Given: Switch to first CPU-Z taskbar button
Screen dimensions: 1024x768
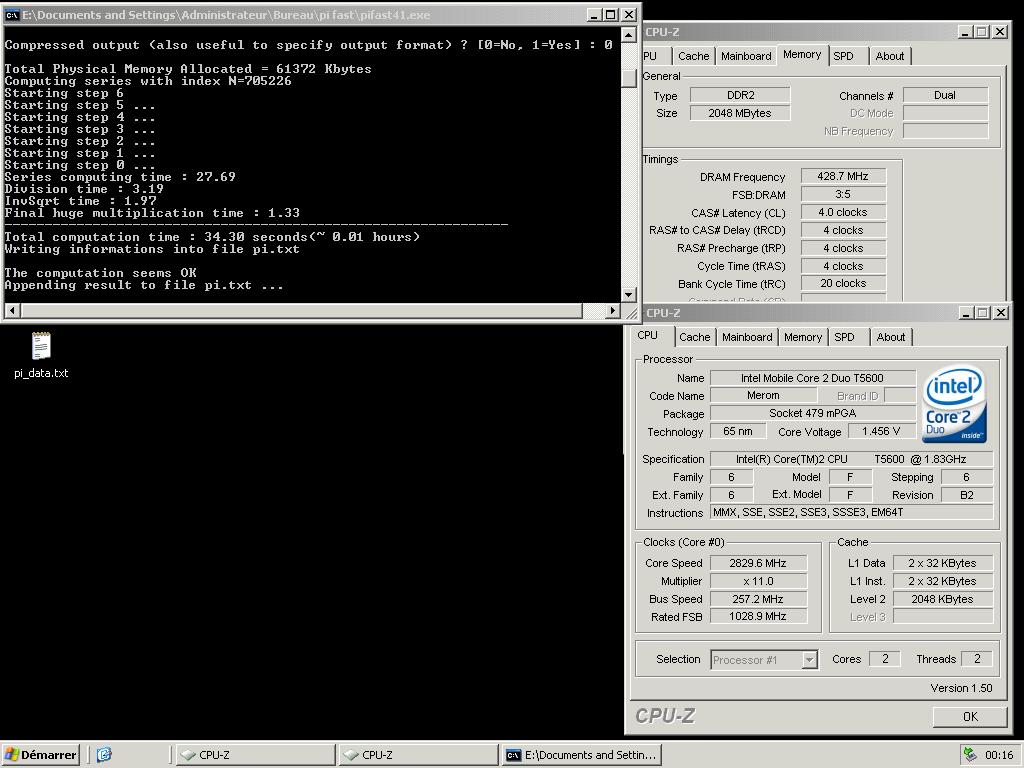Looking at the screenshot, I should pyautogui.click(x=254, y=755).
